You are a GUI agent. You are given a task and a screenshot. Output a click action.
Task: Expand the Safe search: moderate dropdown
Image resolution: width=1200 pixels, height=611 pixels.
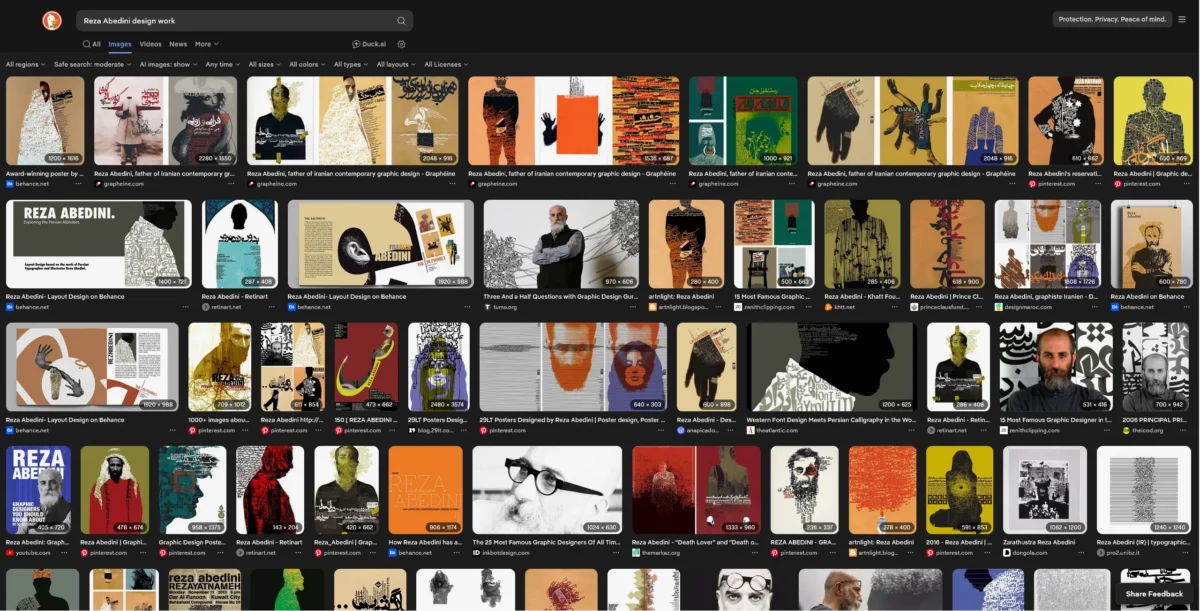(92, 64)
